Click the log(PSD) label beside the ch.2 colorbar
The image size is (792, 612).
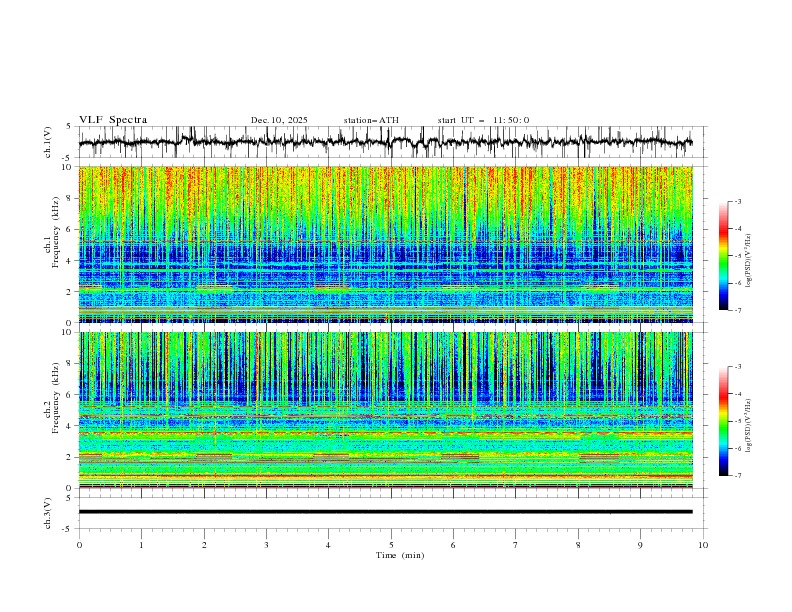748,426
